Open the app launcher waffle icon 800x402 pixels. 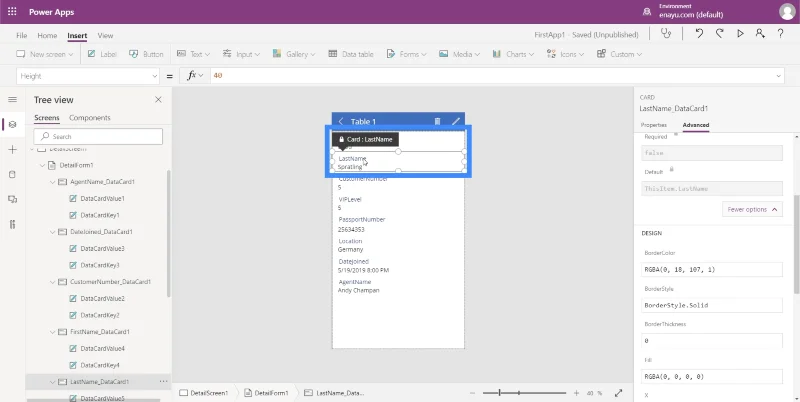[x=12, y=12]
